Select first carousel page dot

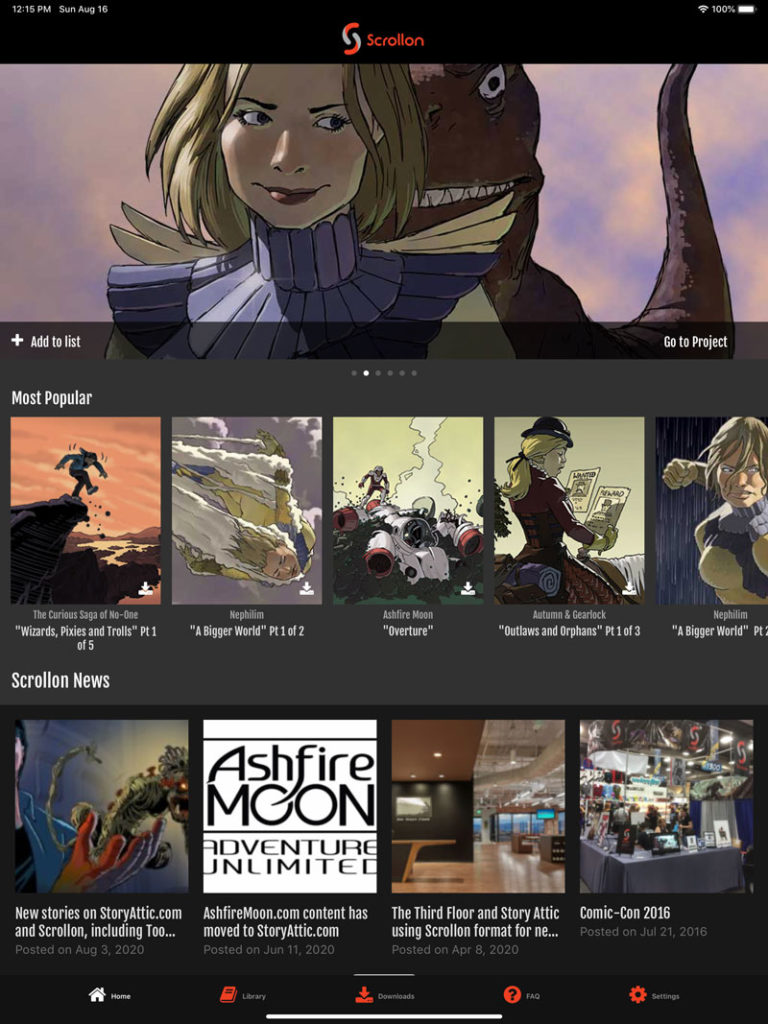354,373
